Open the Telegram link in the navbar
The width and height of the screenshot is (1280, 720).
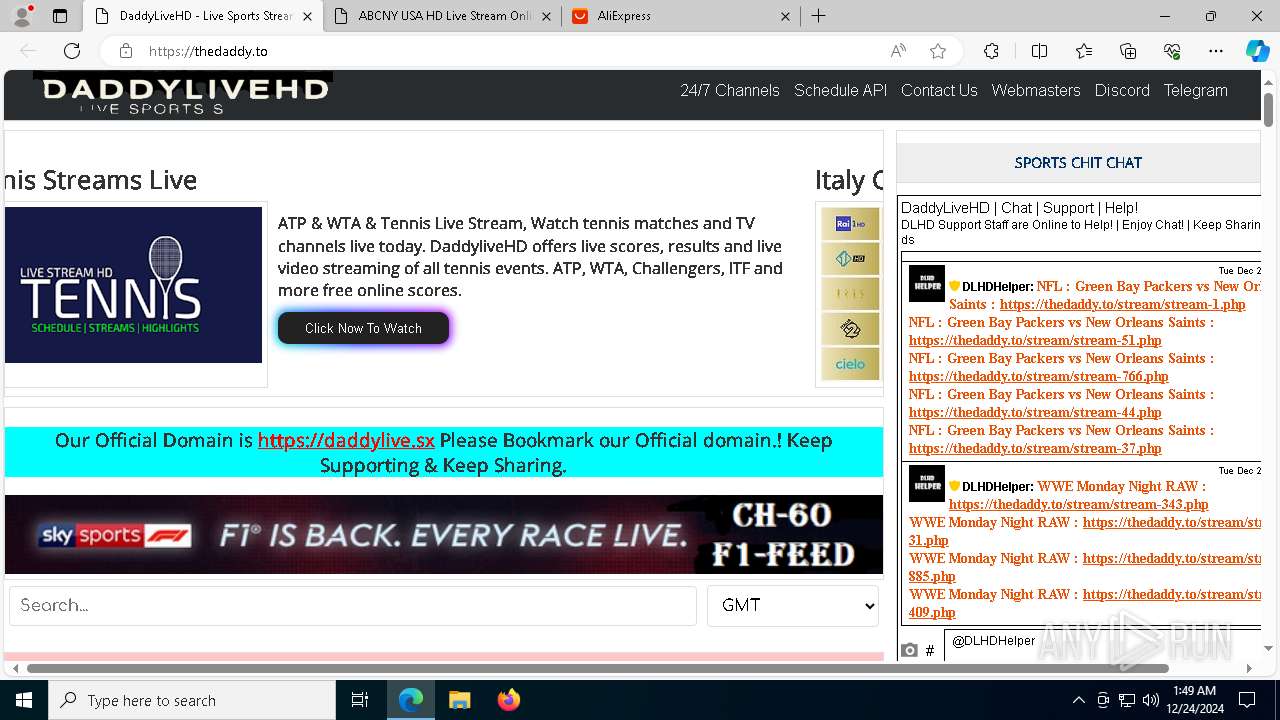1195,90
